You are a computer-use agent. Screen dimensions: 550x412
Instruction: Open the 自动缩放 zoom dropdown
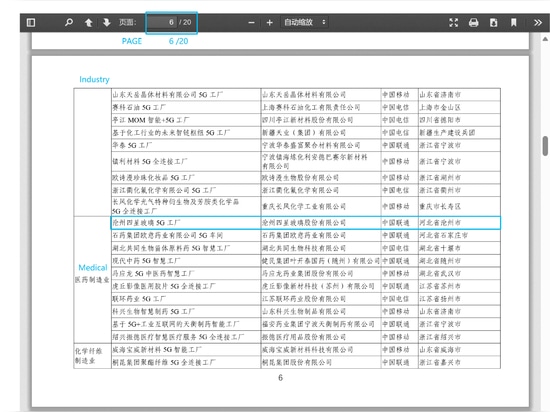[304, 22]
